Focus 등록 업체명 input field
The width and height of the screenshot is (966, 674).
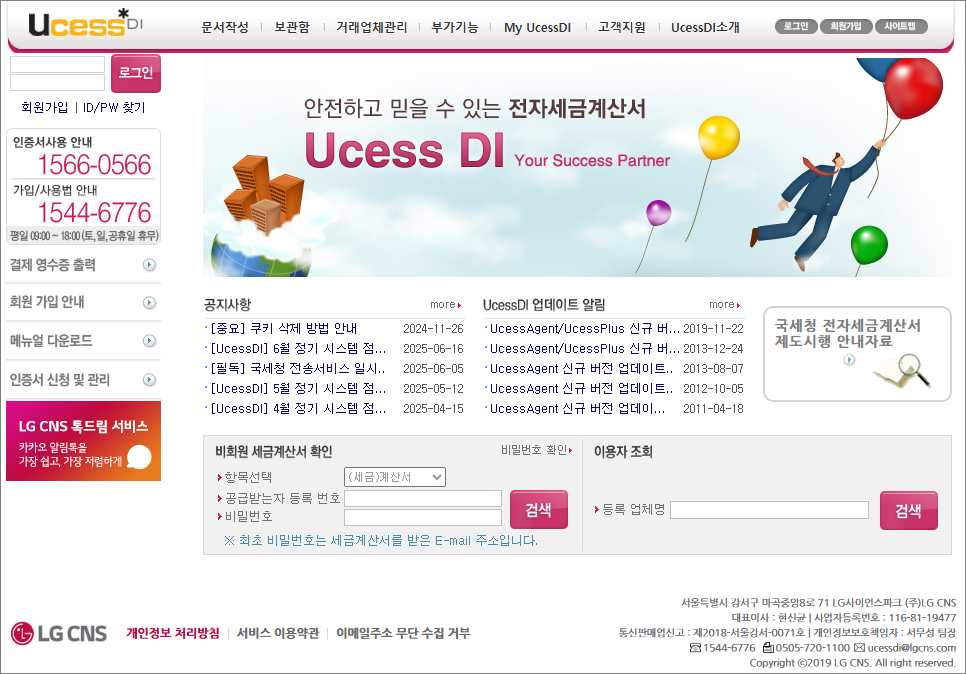(769, 510)
